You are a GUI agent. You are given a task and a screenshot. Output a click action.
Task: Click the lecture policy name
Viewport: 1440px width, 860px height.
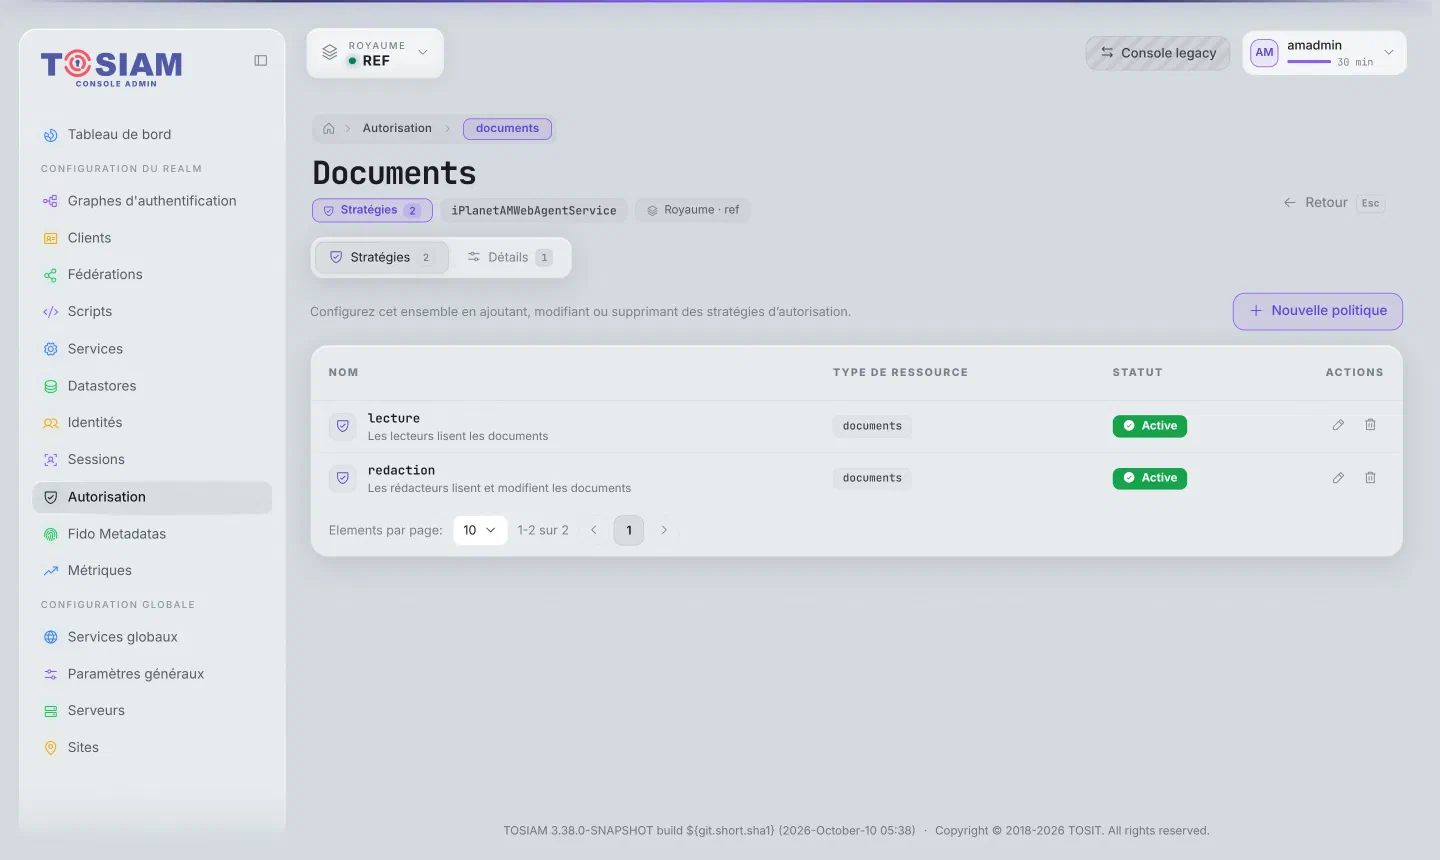click(394, 419)
